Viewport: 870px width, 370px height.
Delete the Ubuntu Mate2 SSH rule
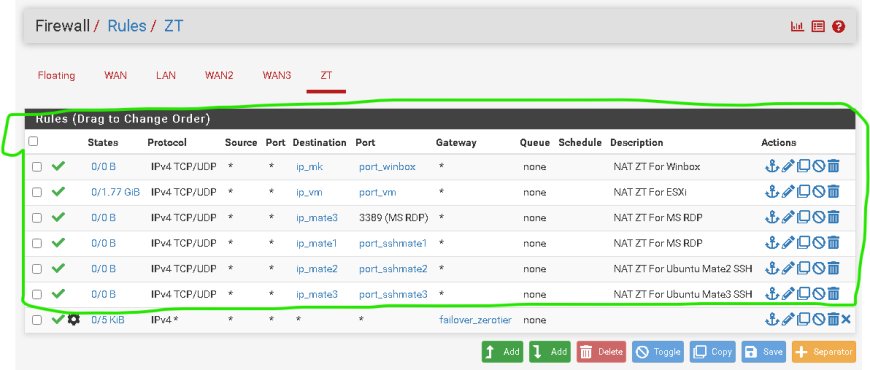(833, 268)
